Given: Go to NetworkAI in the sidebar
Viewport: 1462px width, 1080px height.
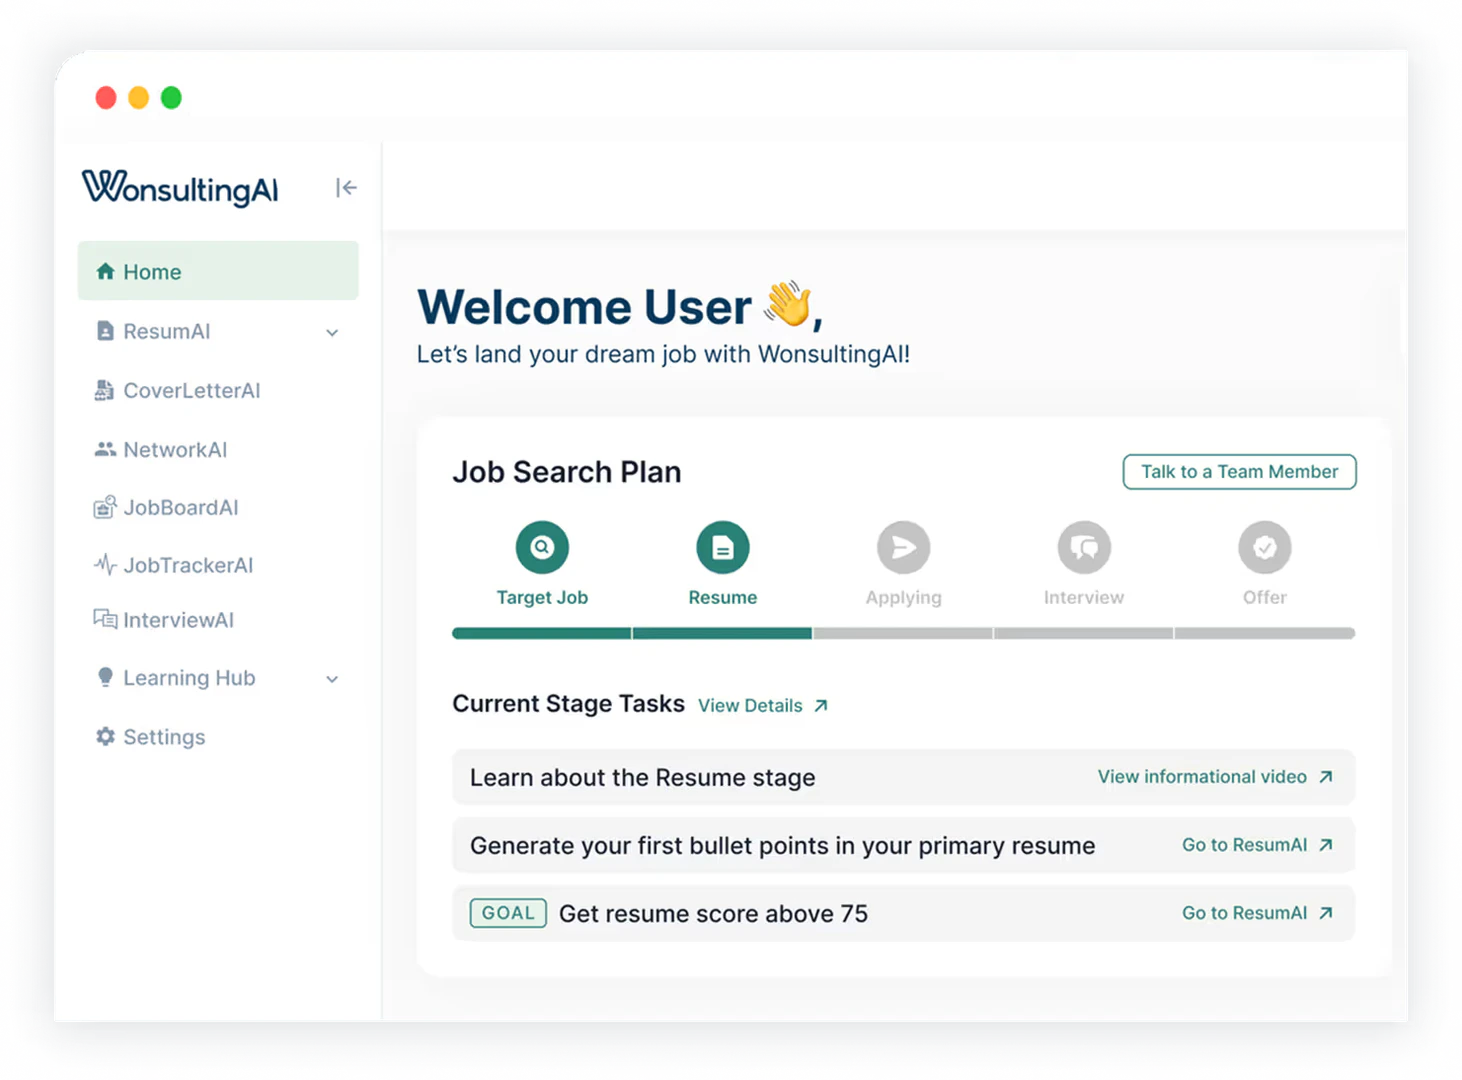Looking at the screenshot, I should click(175, 450).
